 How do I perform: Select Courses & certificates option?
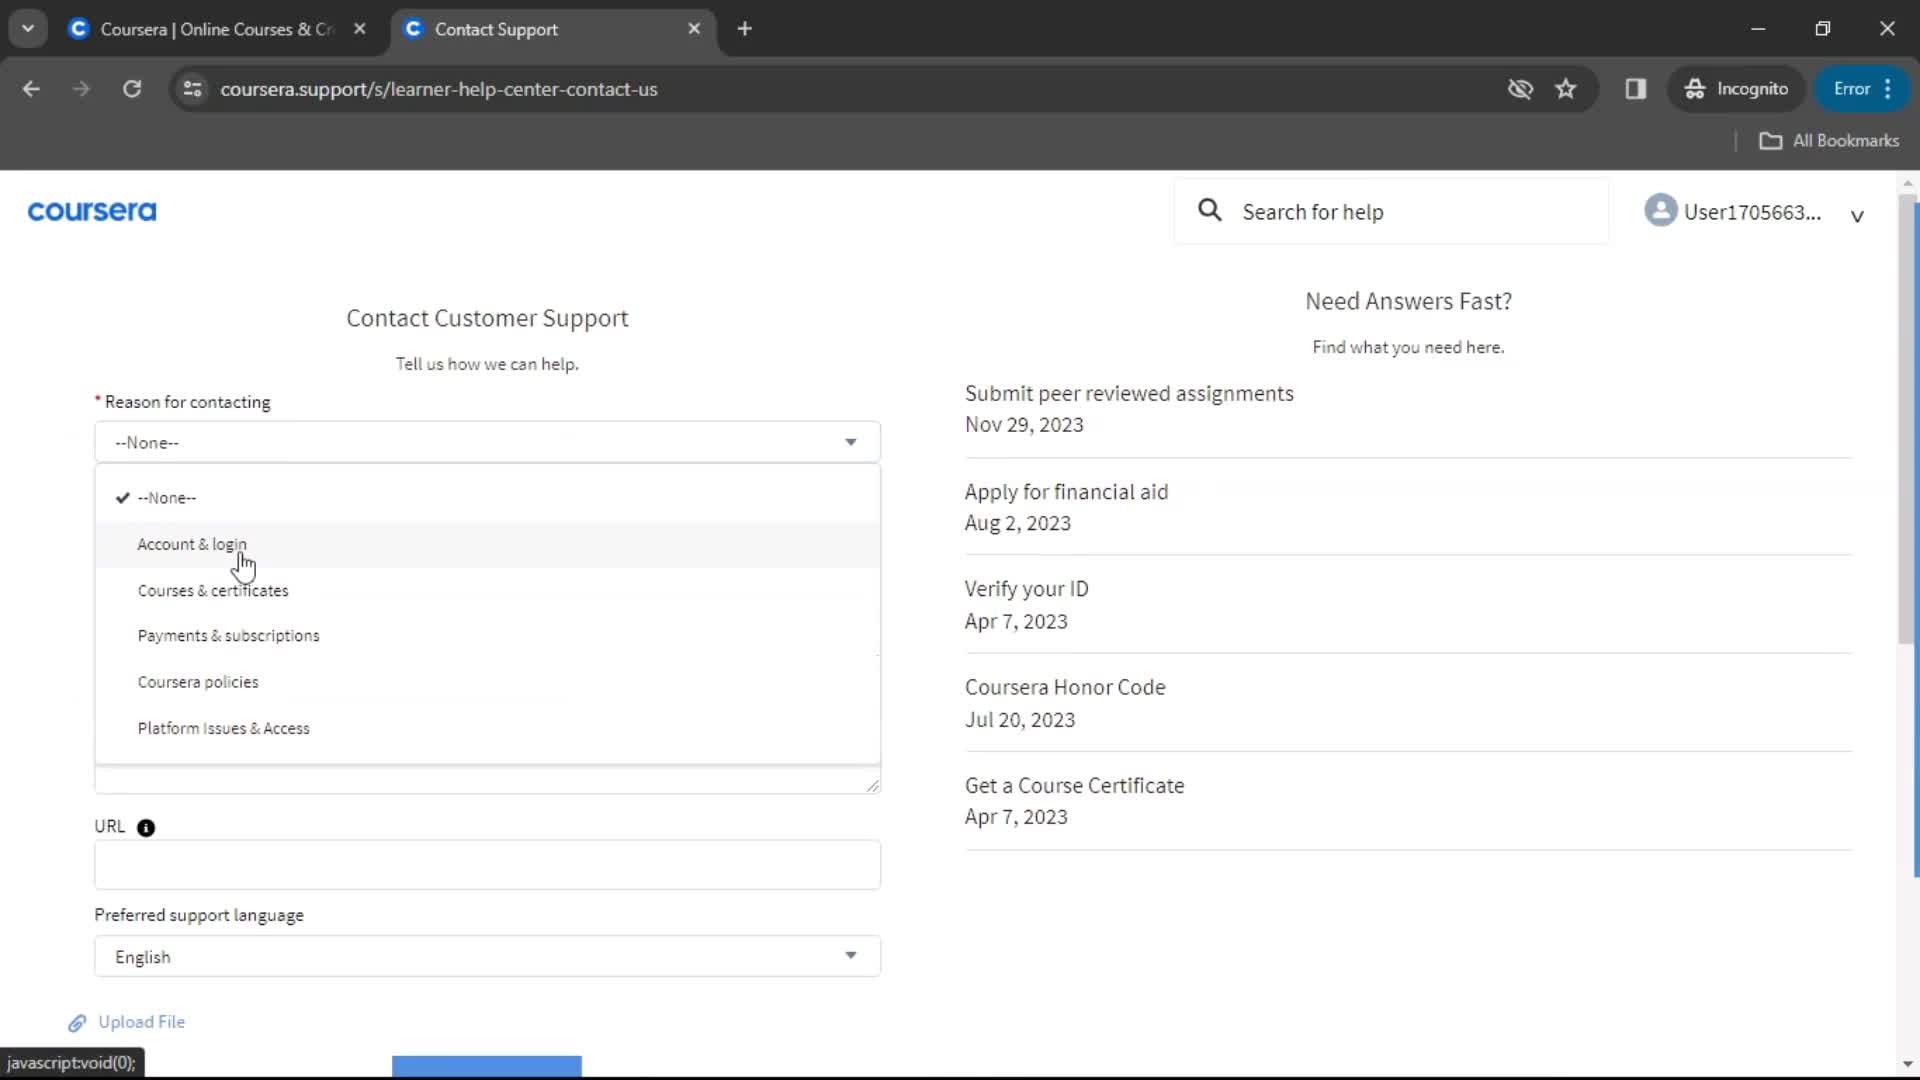488,591
